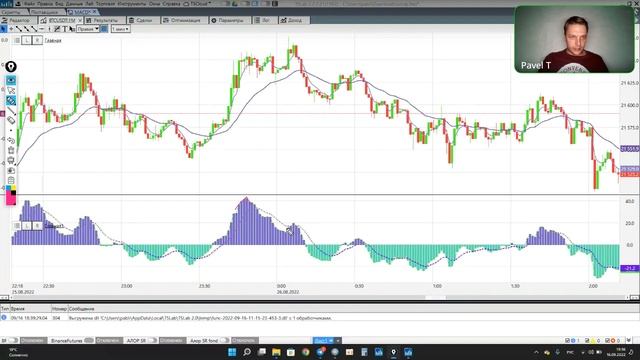Click the blue info icon in the log row
This screenshot has width=640, height=360.
(x=4, y=317)
